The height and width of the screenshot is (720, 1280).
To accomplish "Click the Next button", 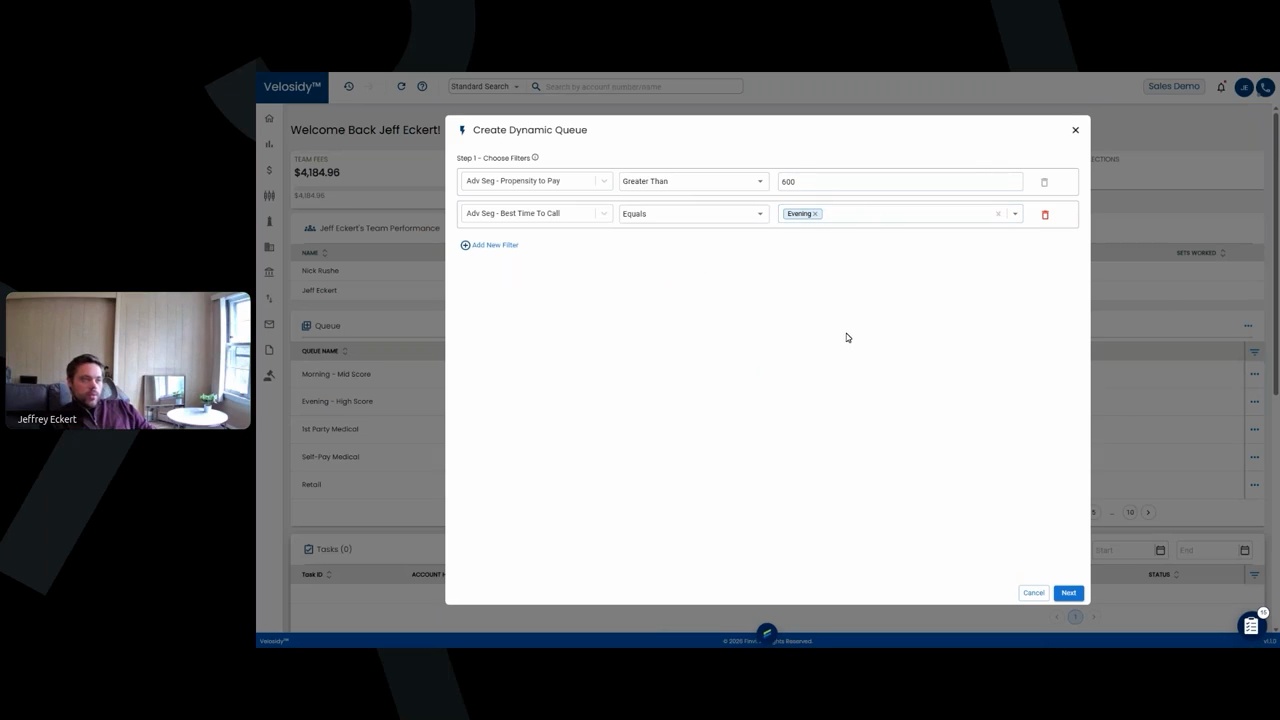I will pyautogui.click(x=1068, y=593).
